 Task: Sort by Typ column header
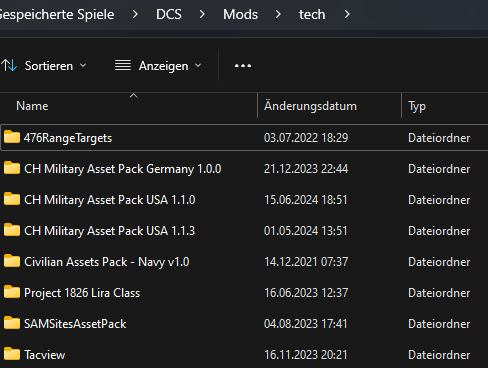tap(417, 106)
